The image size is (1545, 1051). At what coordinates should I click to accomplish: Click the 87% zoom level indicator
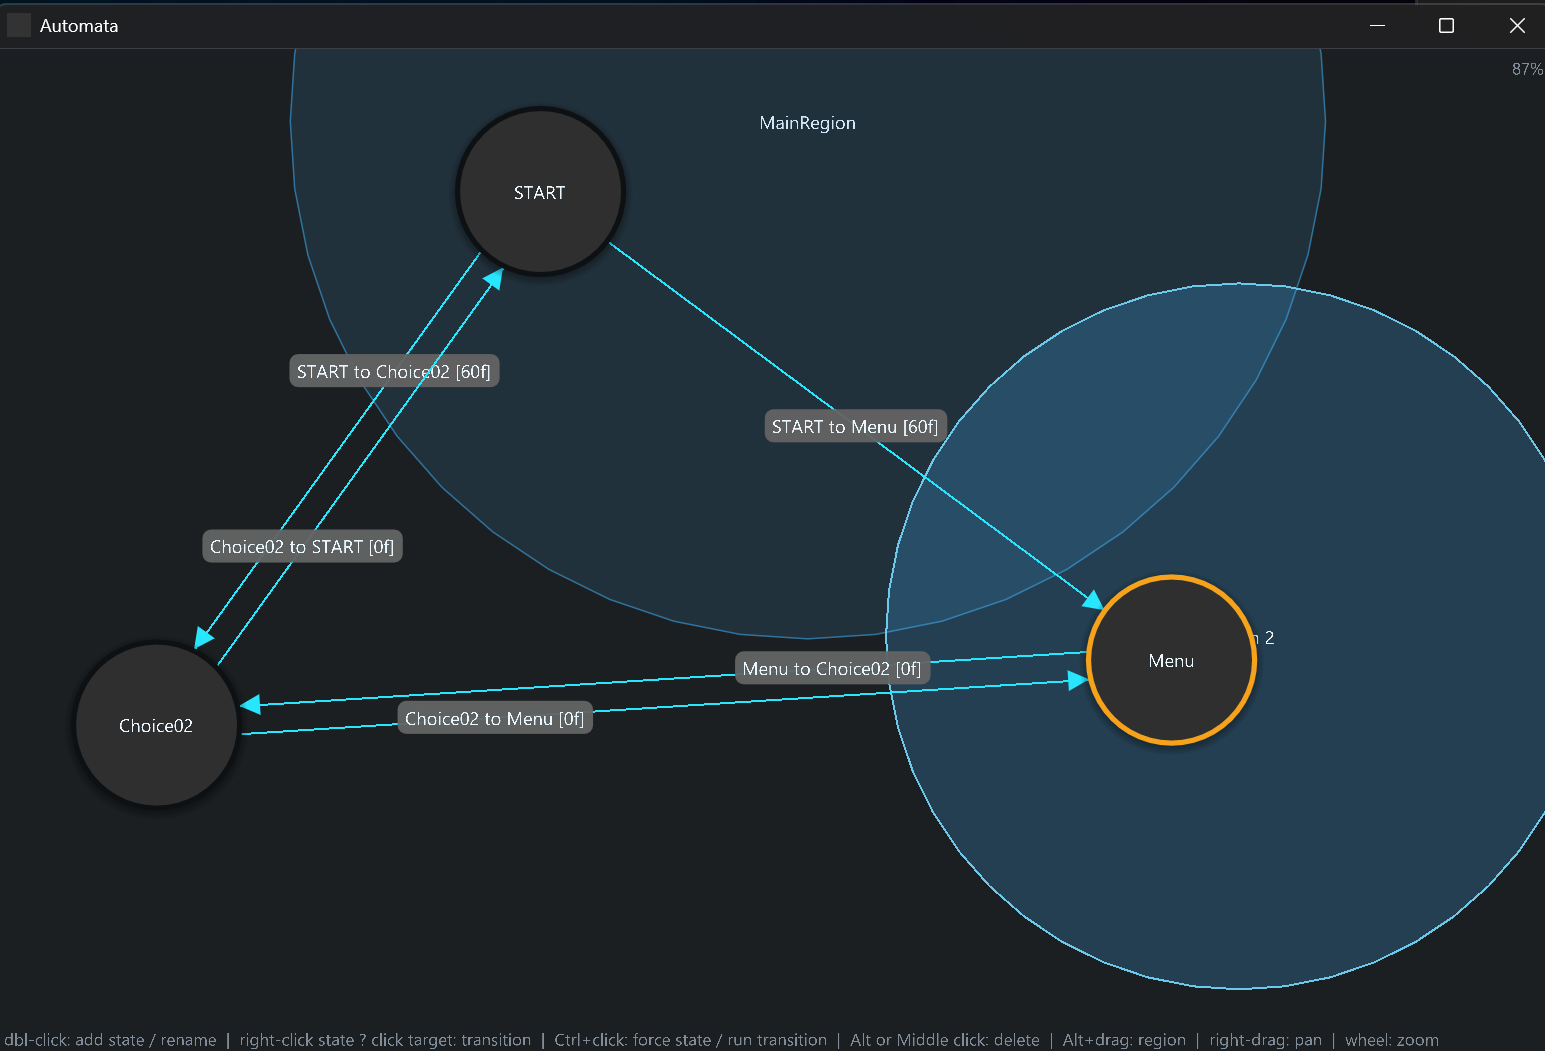tap(1527, 69)
